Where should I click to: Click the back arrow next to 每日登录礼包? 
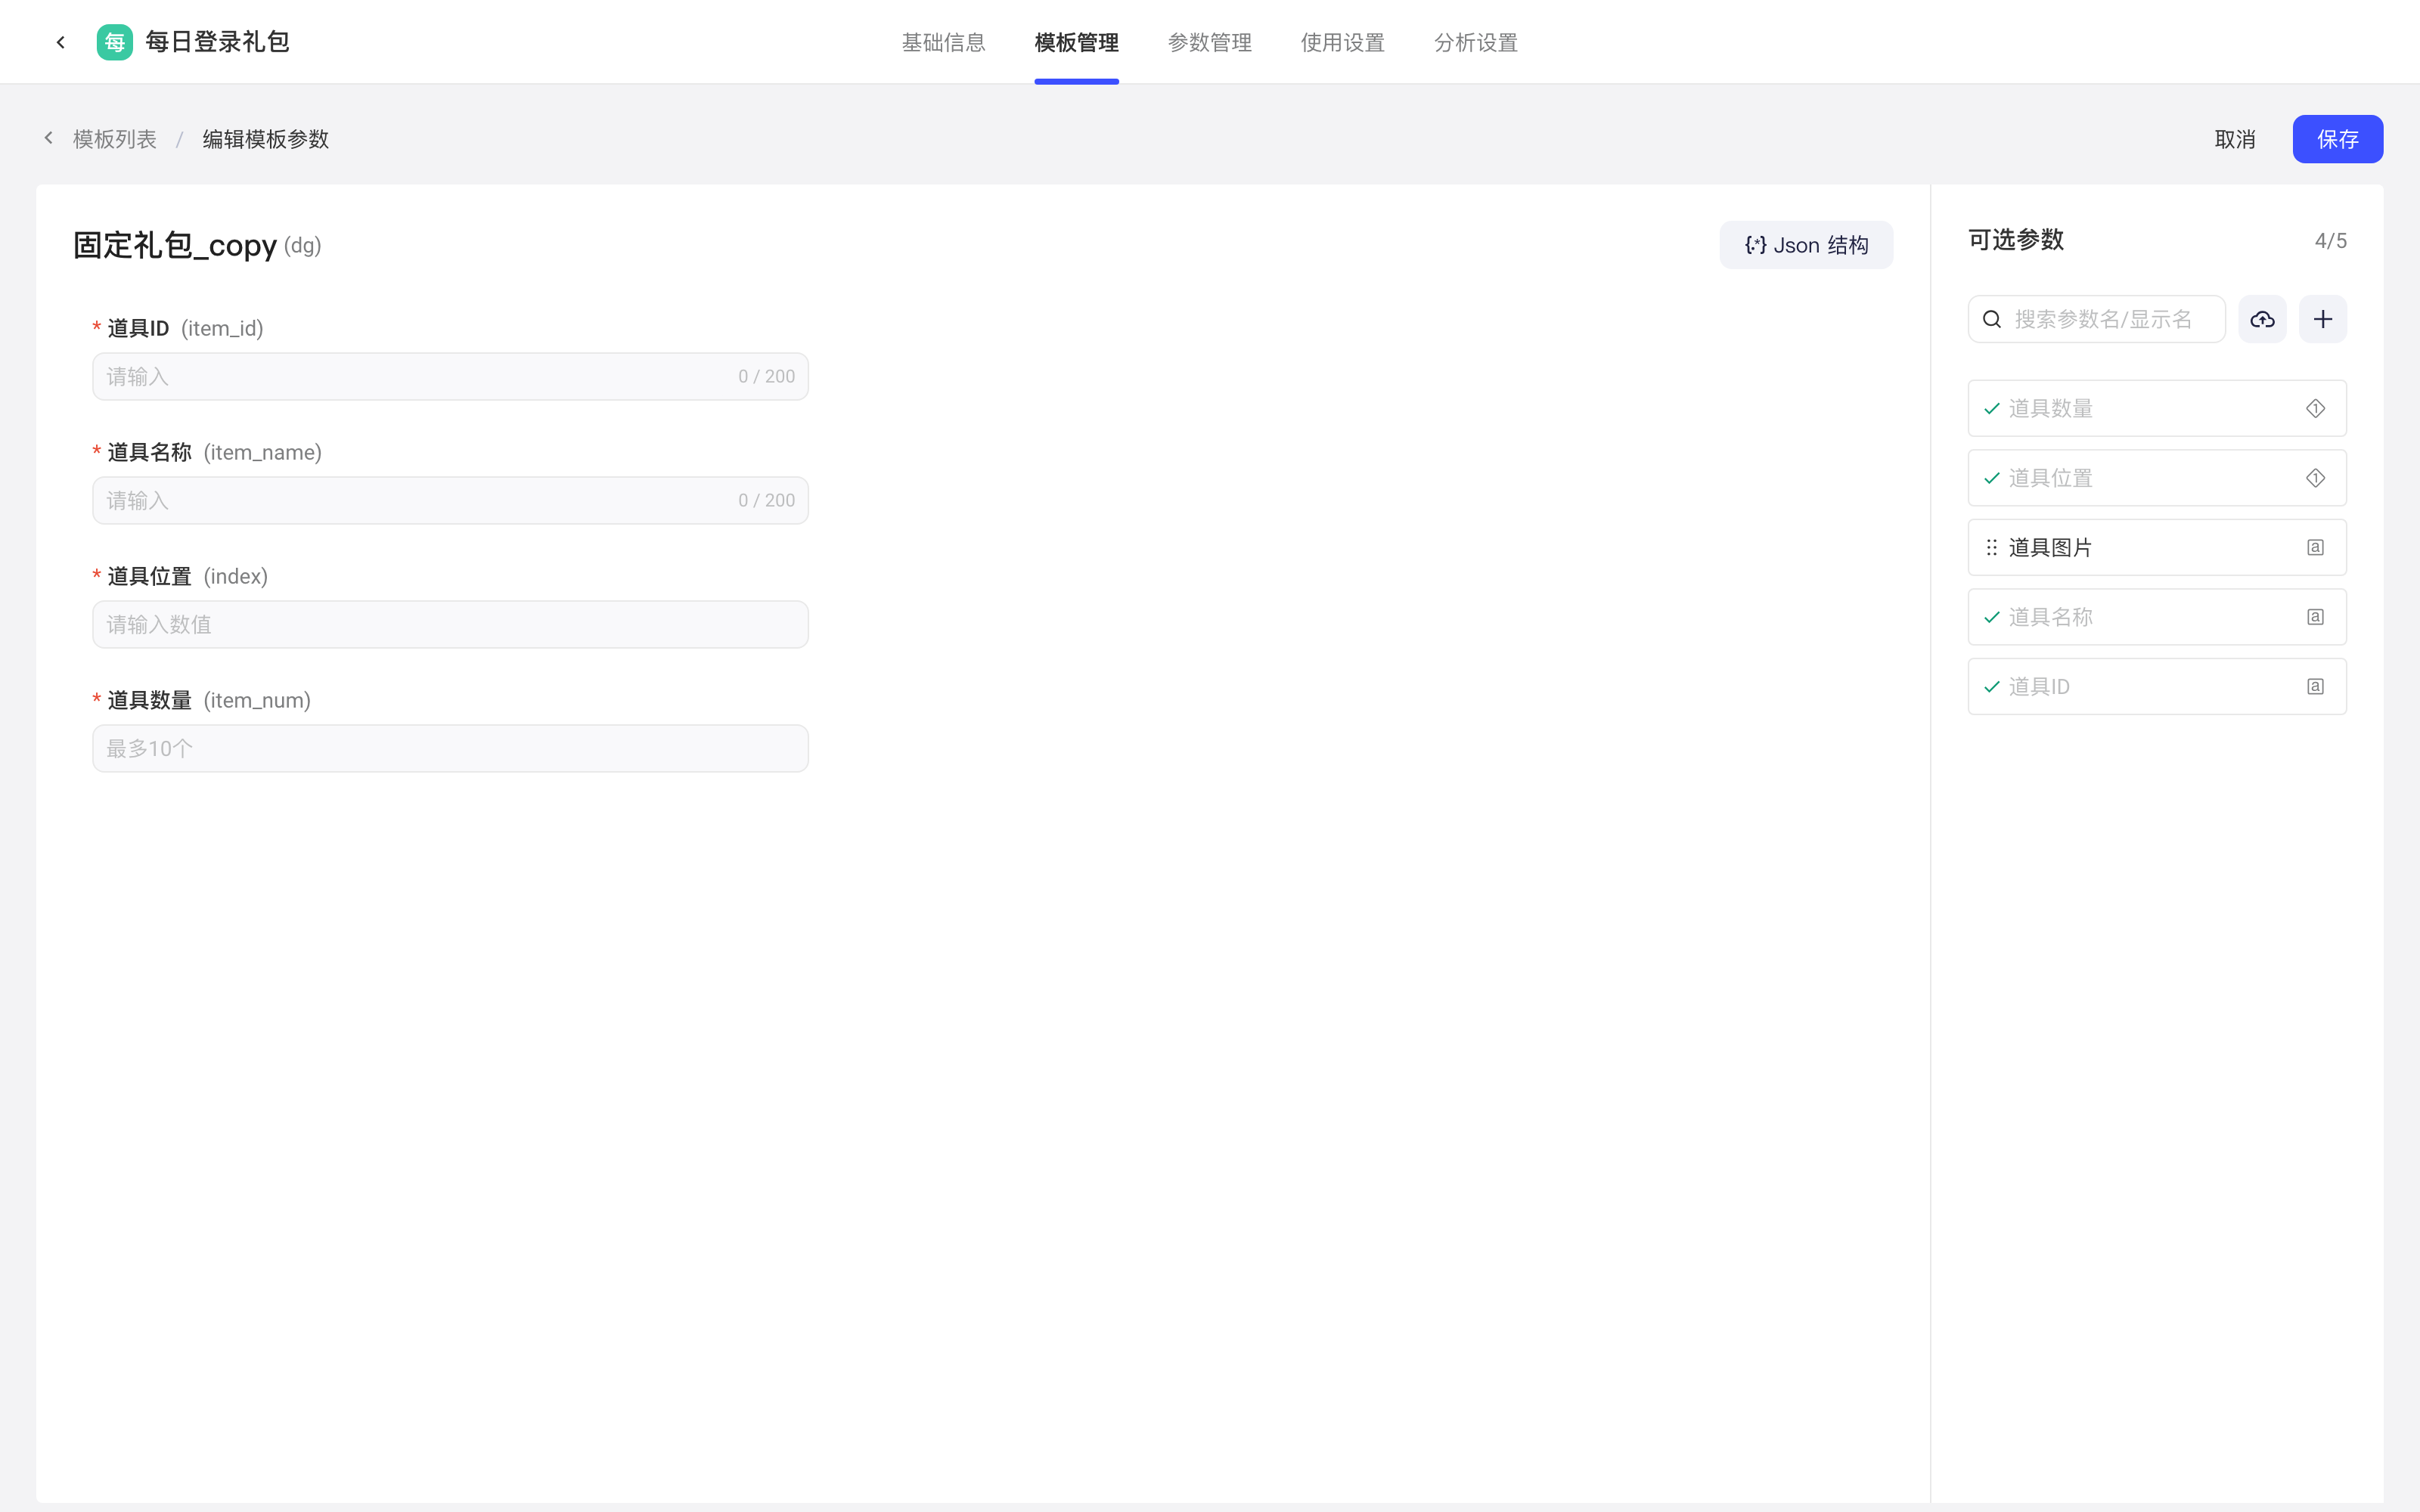click(x=61, y=42)
